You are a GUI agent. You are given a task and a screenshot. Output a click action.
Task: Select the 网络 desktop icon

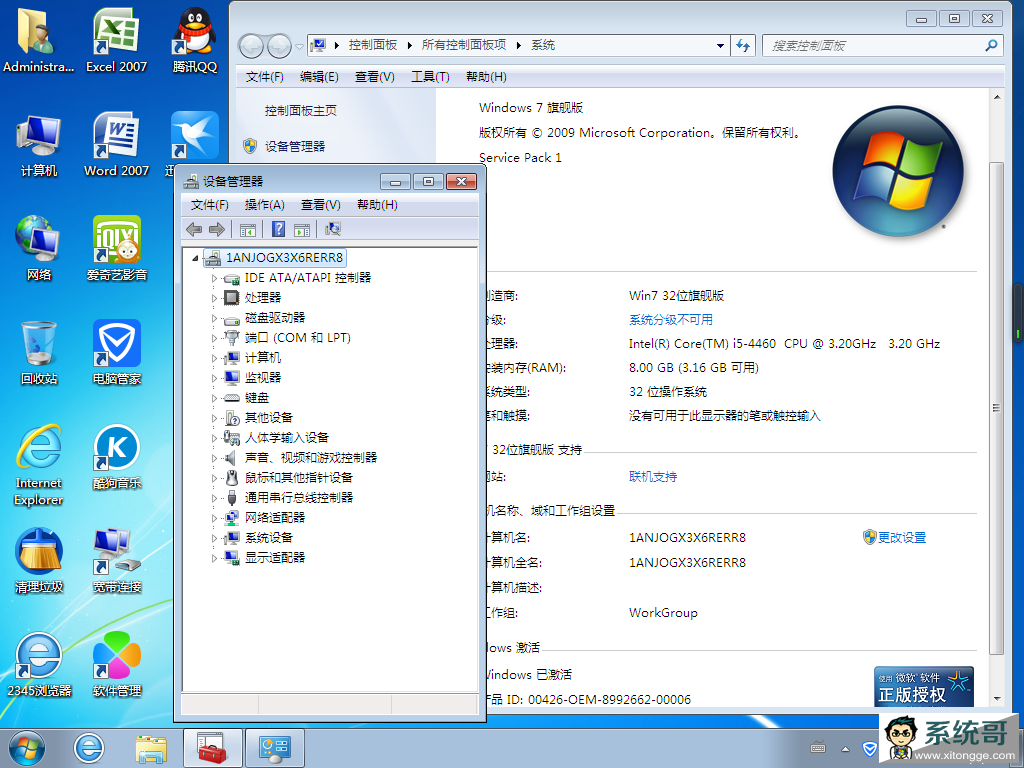[39, 248]
